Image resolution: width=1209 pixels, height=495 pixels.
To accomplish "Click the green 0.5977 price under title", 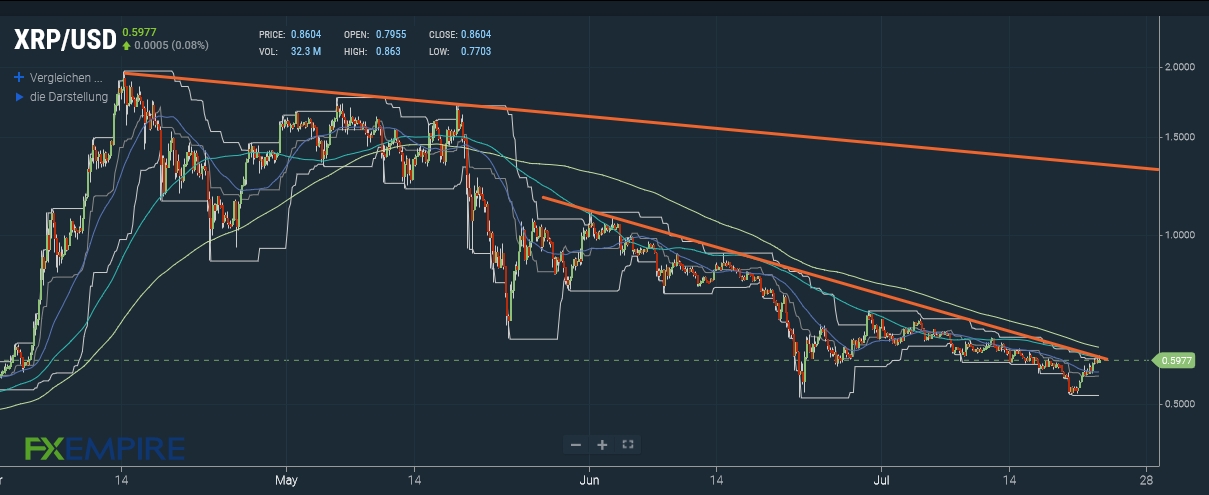I will 139,32.
